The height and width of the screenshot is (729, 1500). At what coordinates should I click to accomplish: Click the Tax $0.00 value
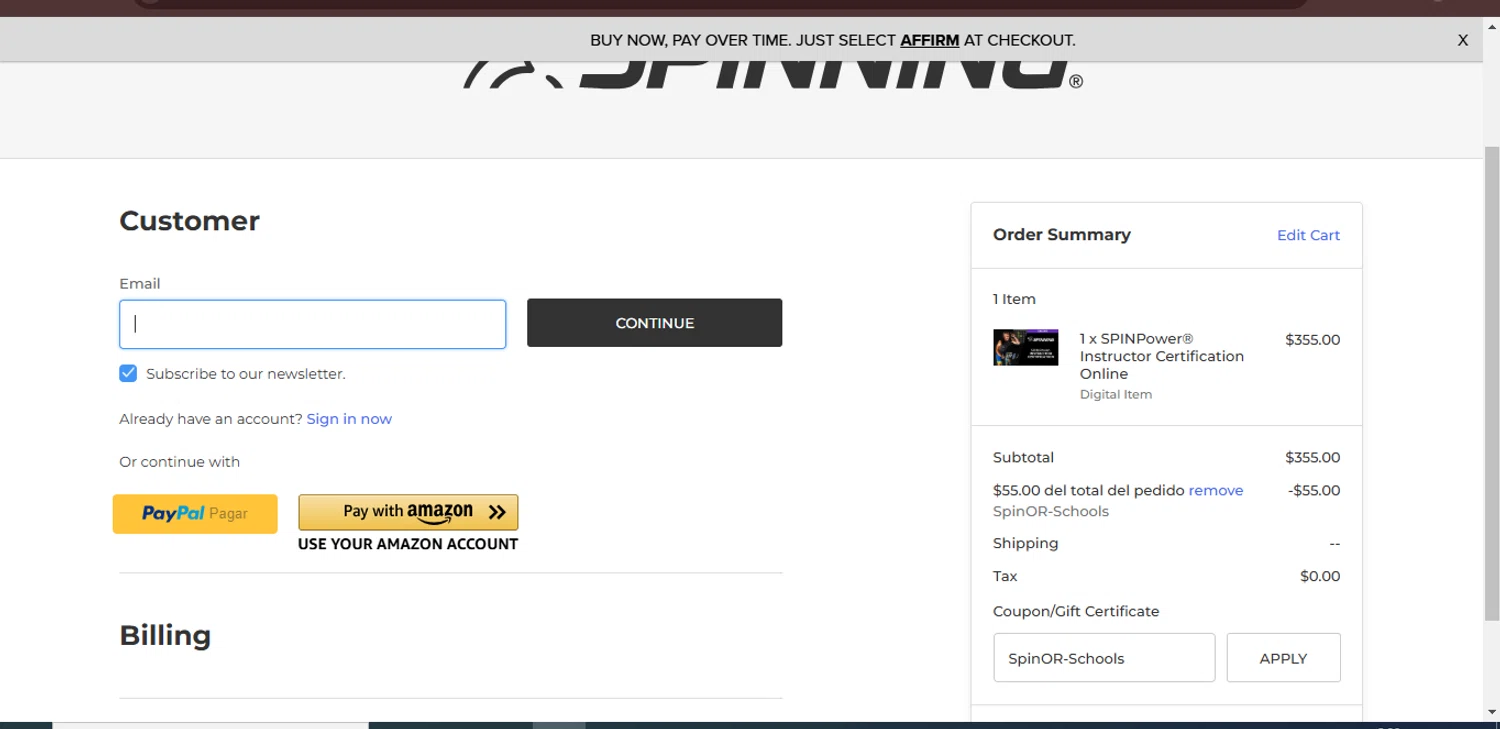(x=1320, y=576)
